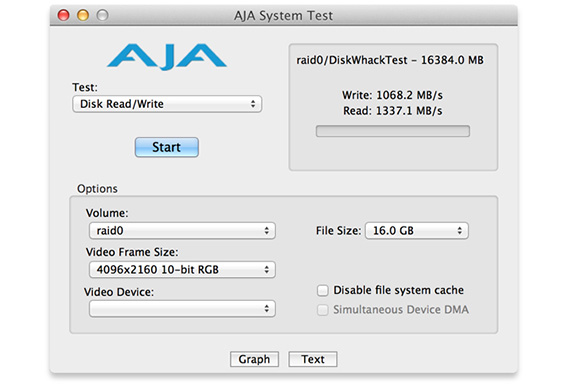Minimize the AJA System Test window
570x385 pixels.
click(x=83, y=15)
